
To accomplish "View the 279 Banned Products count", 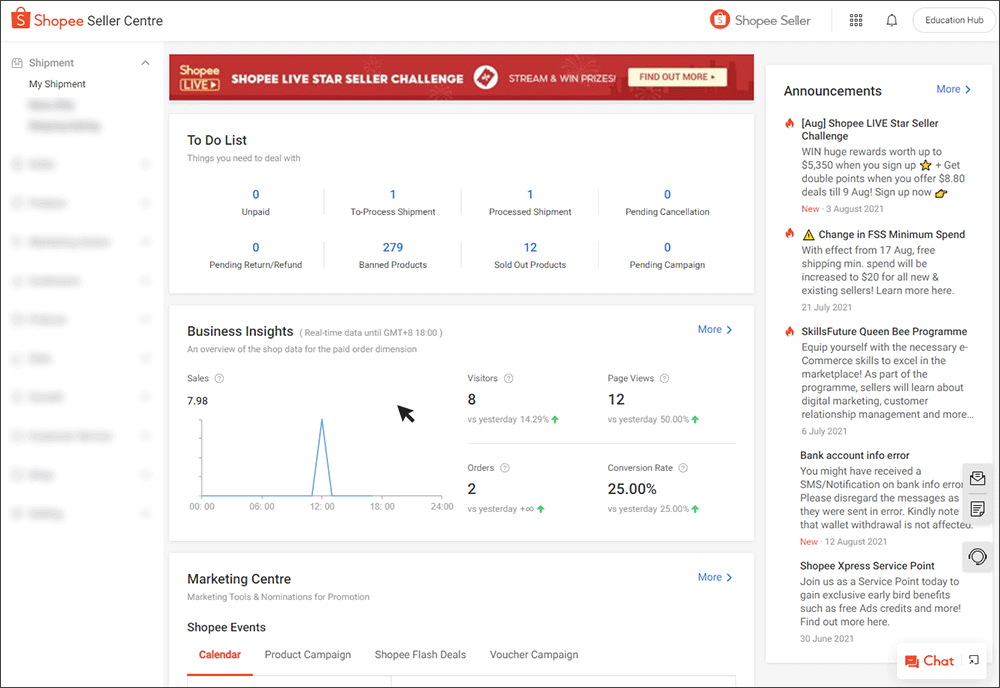I will click(x=392, y=246).
